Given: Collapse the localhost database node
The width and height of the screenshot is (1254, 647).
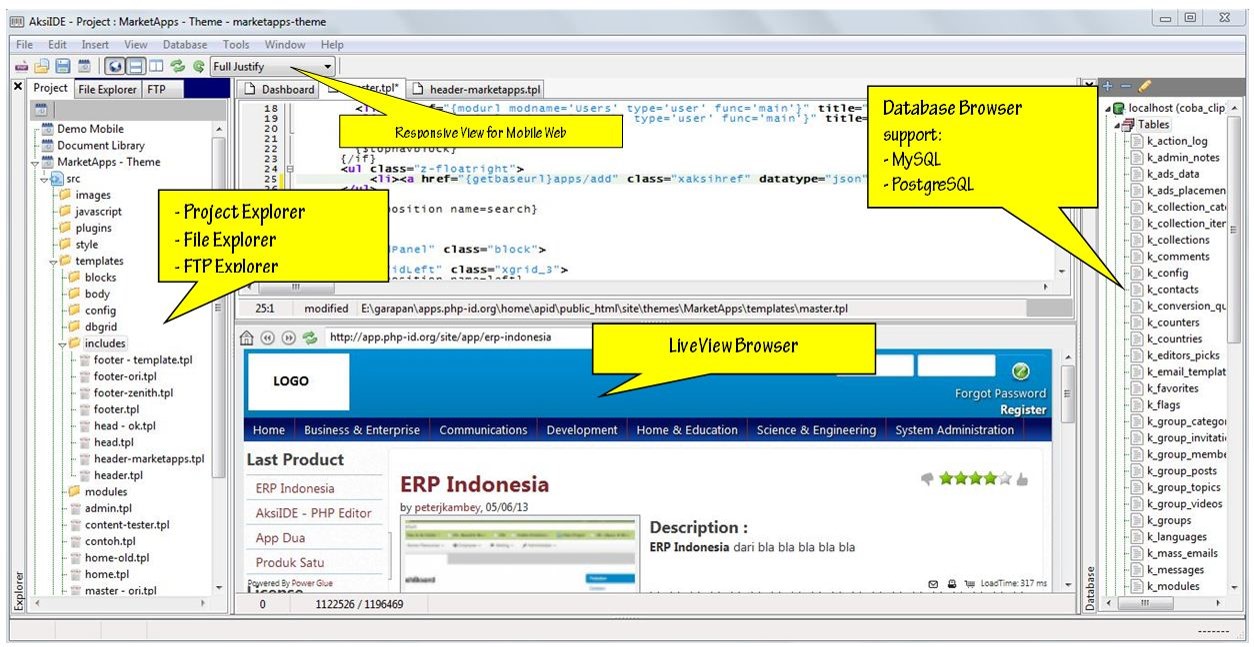Looking at the screenshot, I should point(1108,108).
